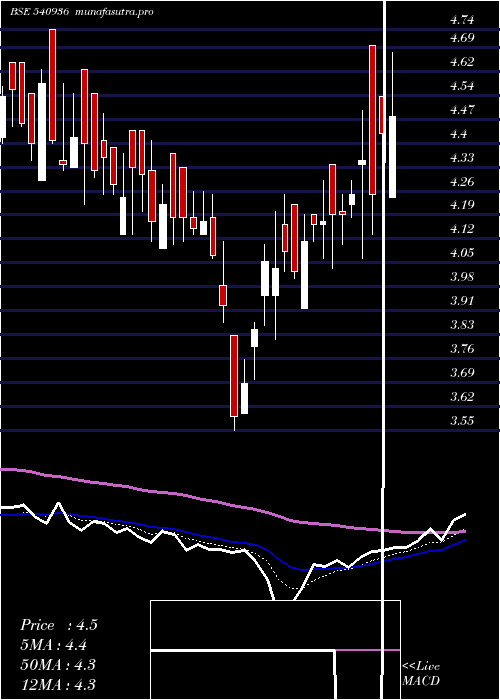Click the BSE 540936 chart title
This screenshot has height=700, width=500.
39,12
